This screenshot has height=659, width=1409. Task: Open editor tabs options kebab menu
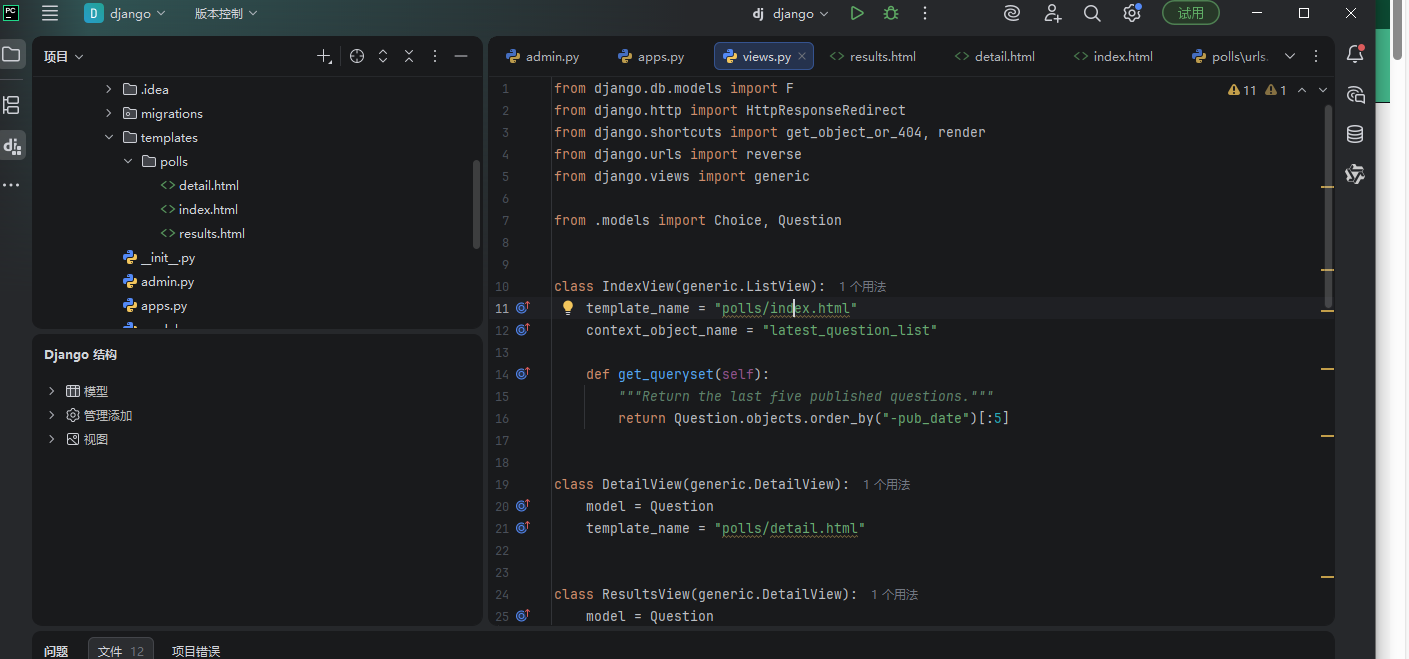click(x=1317, y=56)
